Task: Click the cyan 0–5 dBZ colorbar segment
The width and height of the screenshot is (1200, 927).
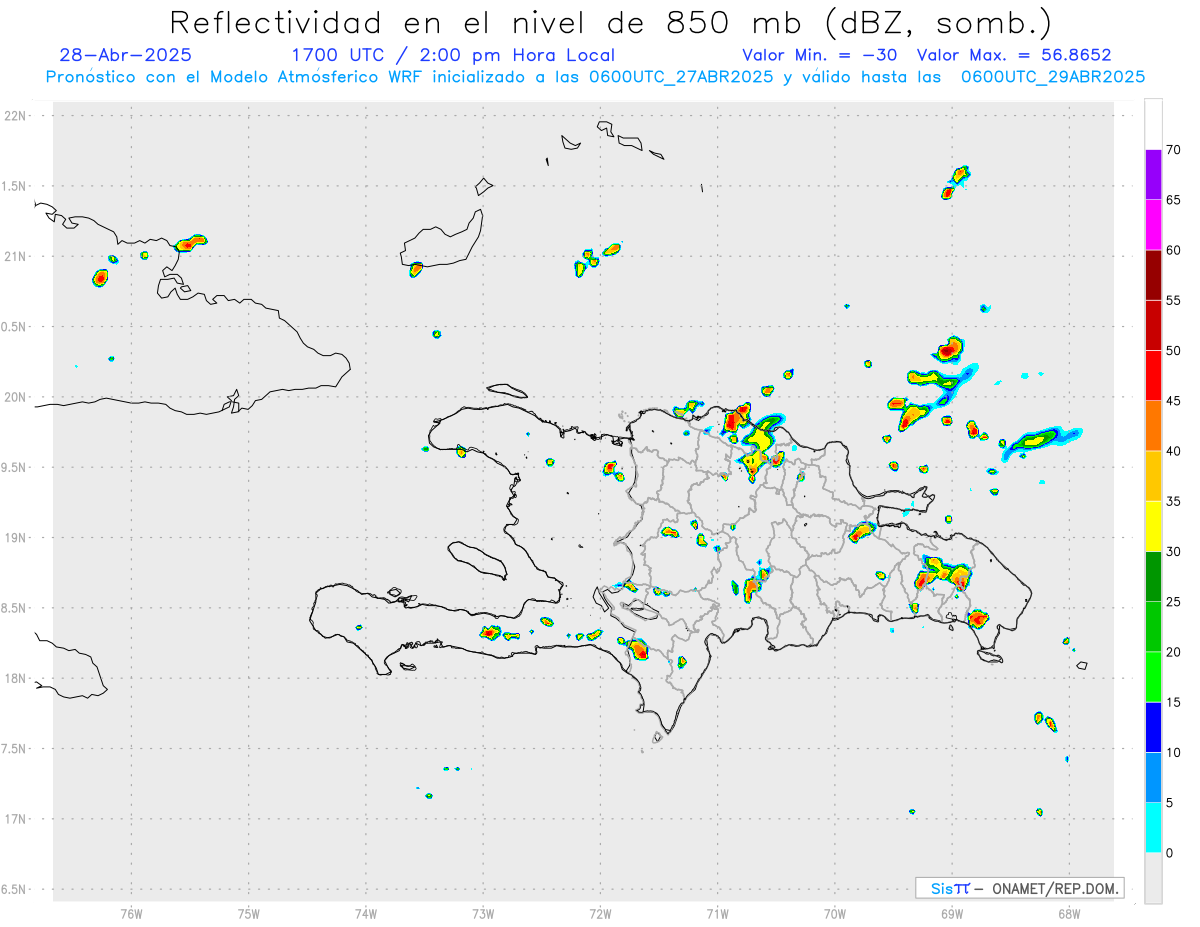Action: (x=1153, y=828)
